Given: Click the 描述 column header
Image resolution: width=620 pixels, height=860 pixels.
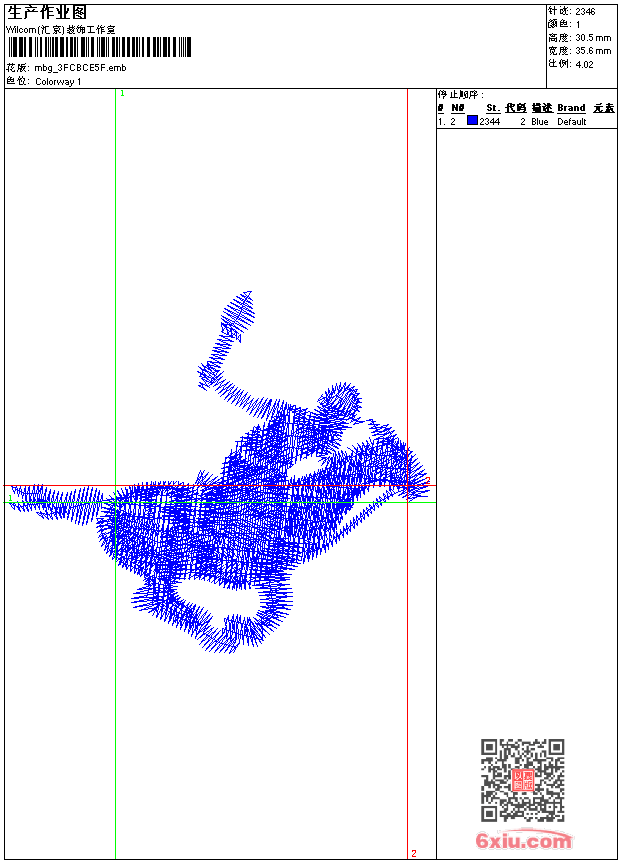Looking at the screenshot, I should pos(542,108).
